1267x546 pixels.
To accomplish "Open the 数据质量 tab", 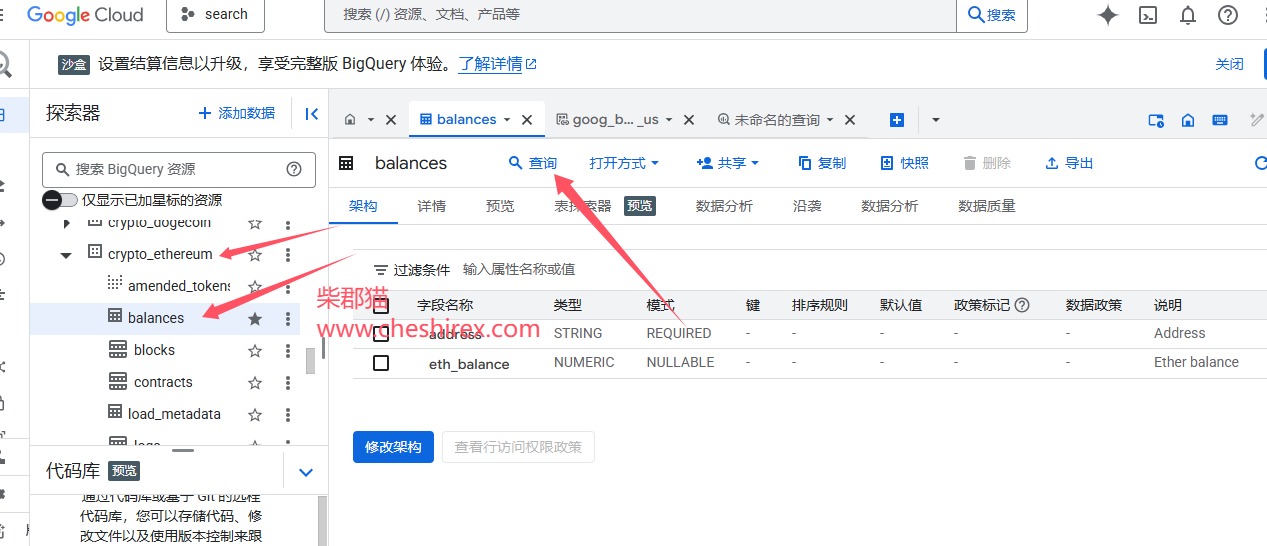I will pyautogui.click(x=987, y=206).
